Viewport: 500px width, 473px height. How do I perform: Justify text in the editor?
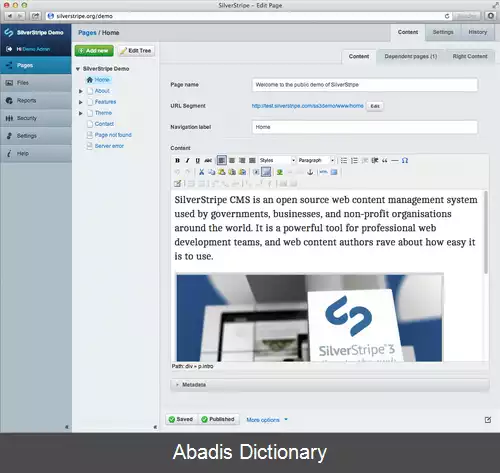click(252, 160)
